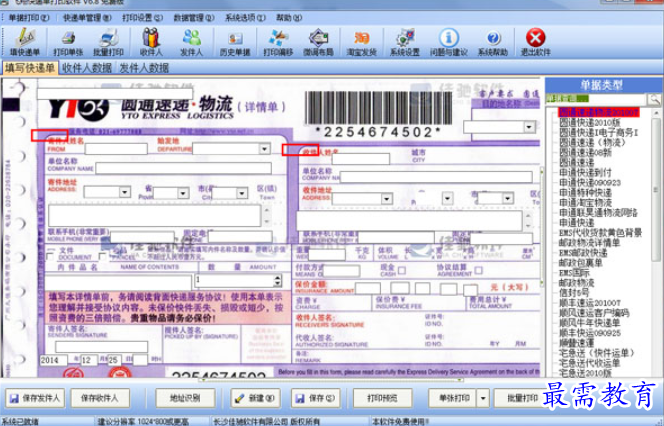The height and width of the screenshot is (426, 664).
Task: Open the 目的地名称 destination dropdown
Action: click(529, 127)
